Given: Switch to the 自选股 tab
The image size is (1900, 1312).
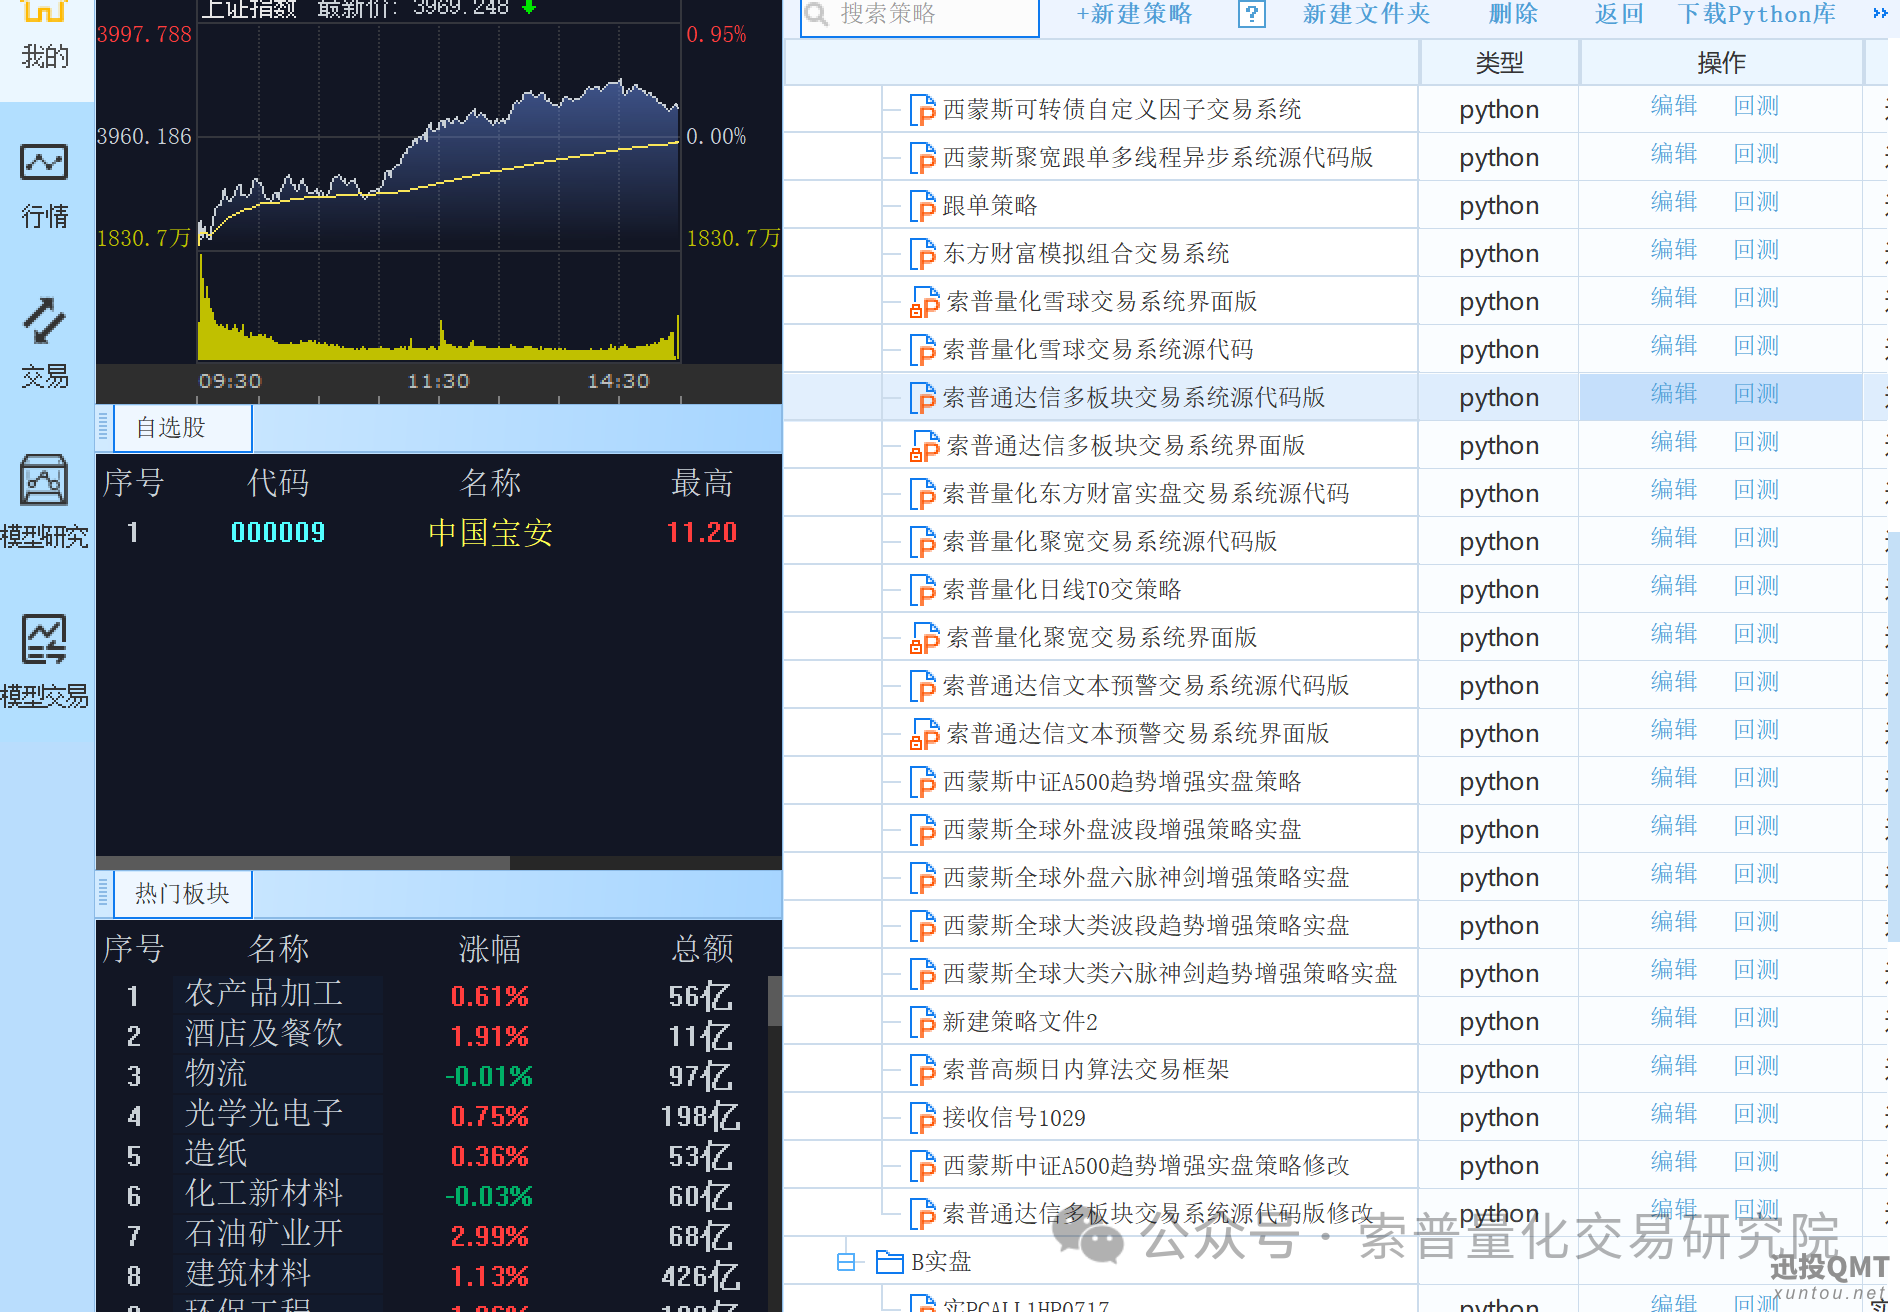Looking at the screenshot, I should (x=172, y=428).
